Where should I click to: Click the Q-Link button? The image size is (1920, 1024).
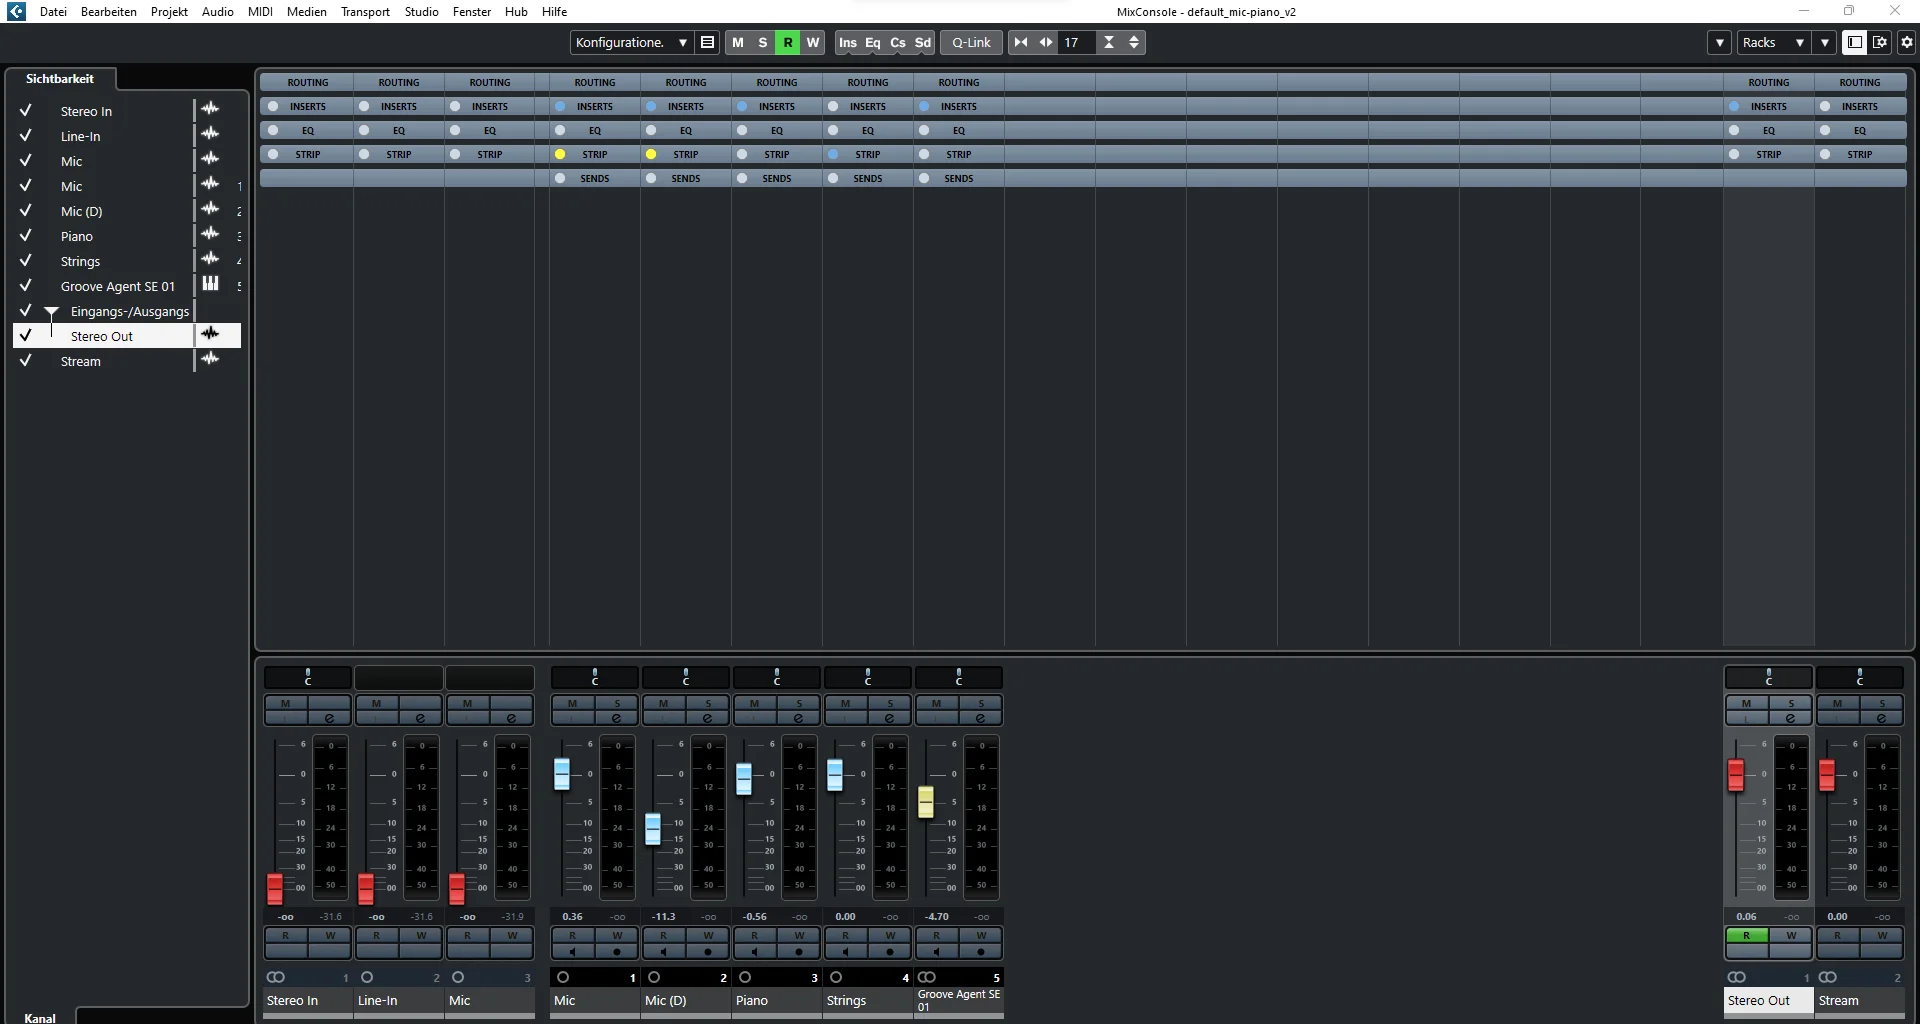971,42
